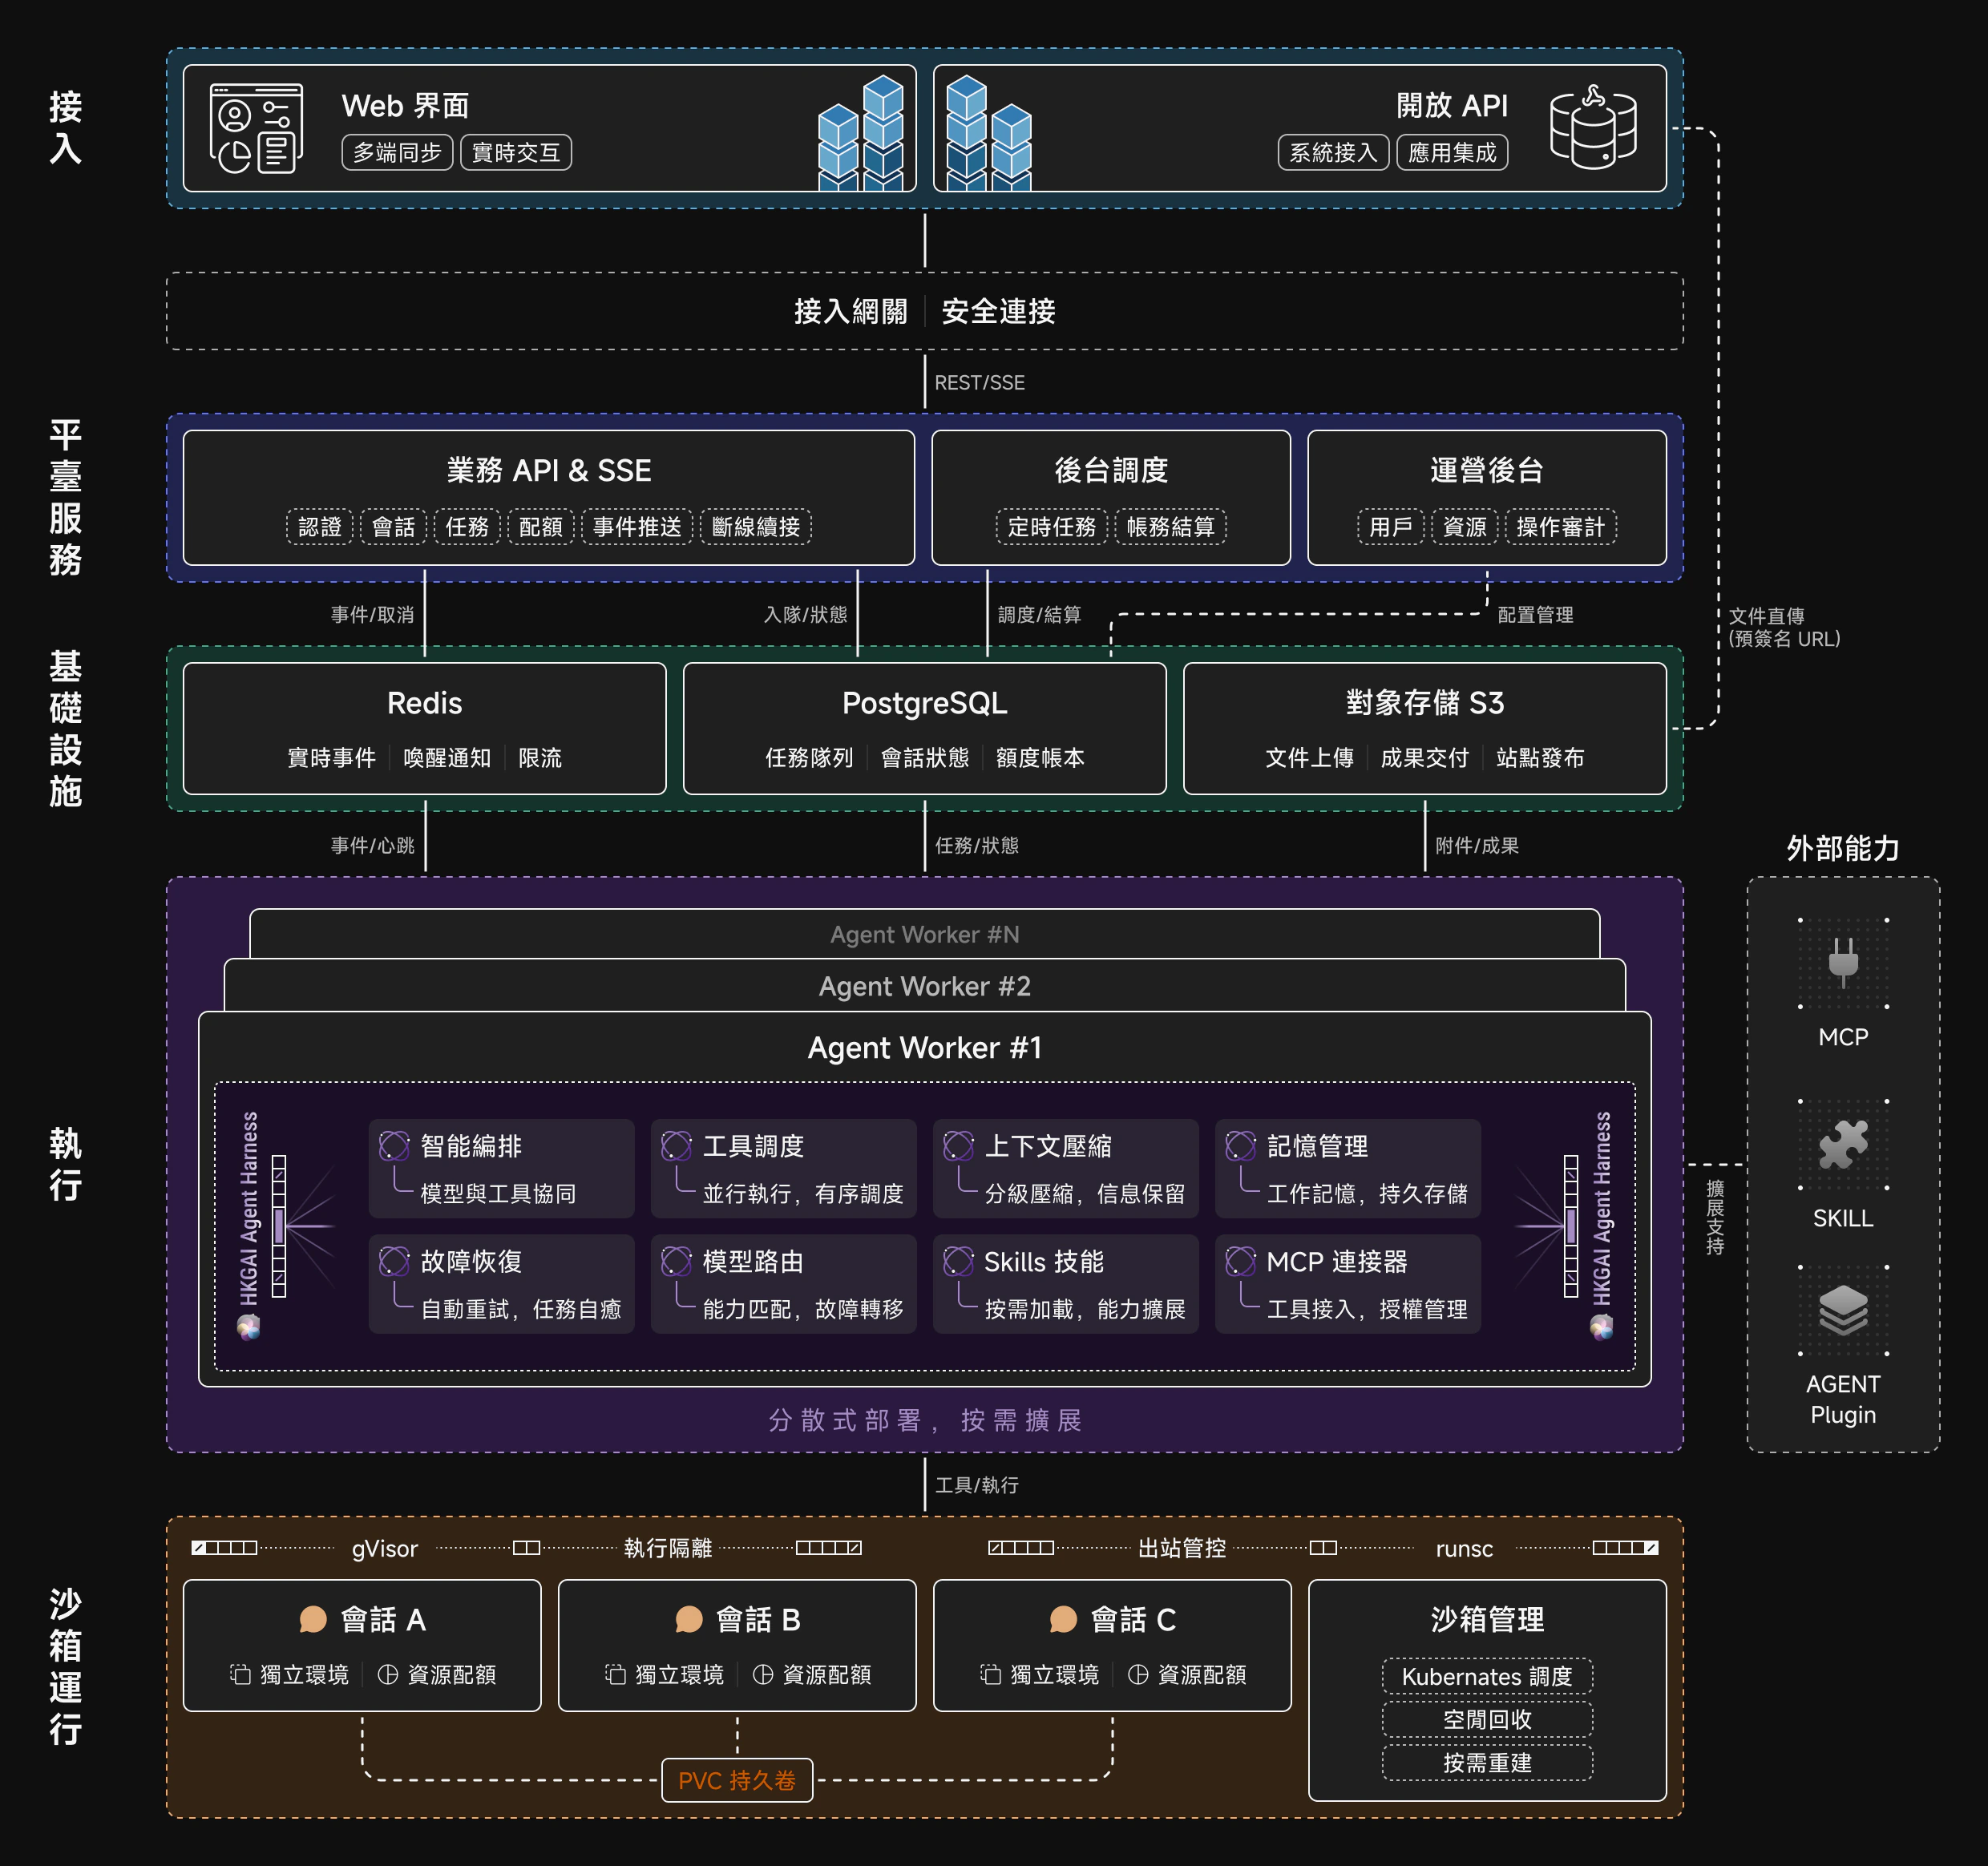Screen dimensions: 1988x1866
Task: Click the 開放 API database icon
Action: click(x=1593, y=127)
